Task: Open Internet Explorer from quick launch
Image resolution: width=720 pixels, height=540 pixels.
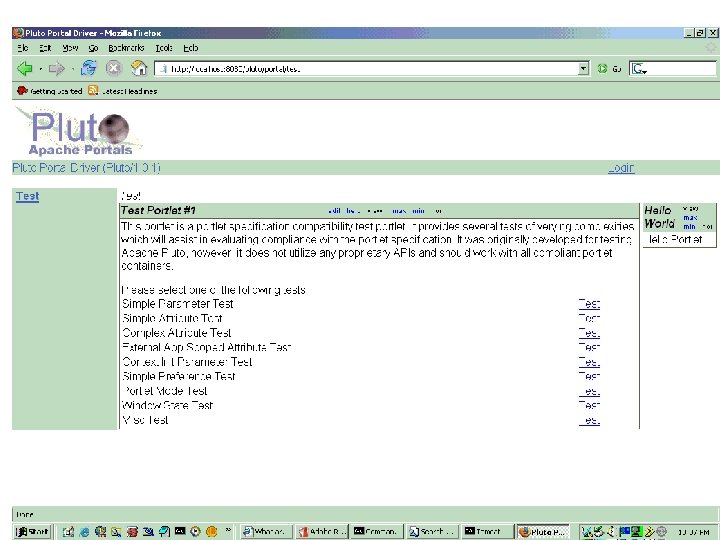Action: 84,531
